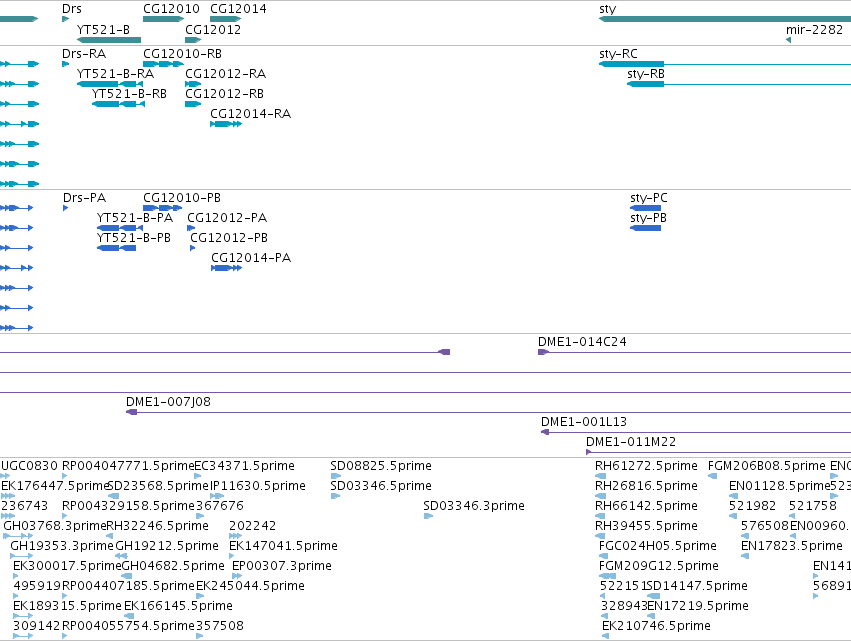Click the Drs-PA protein feature

66,208
